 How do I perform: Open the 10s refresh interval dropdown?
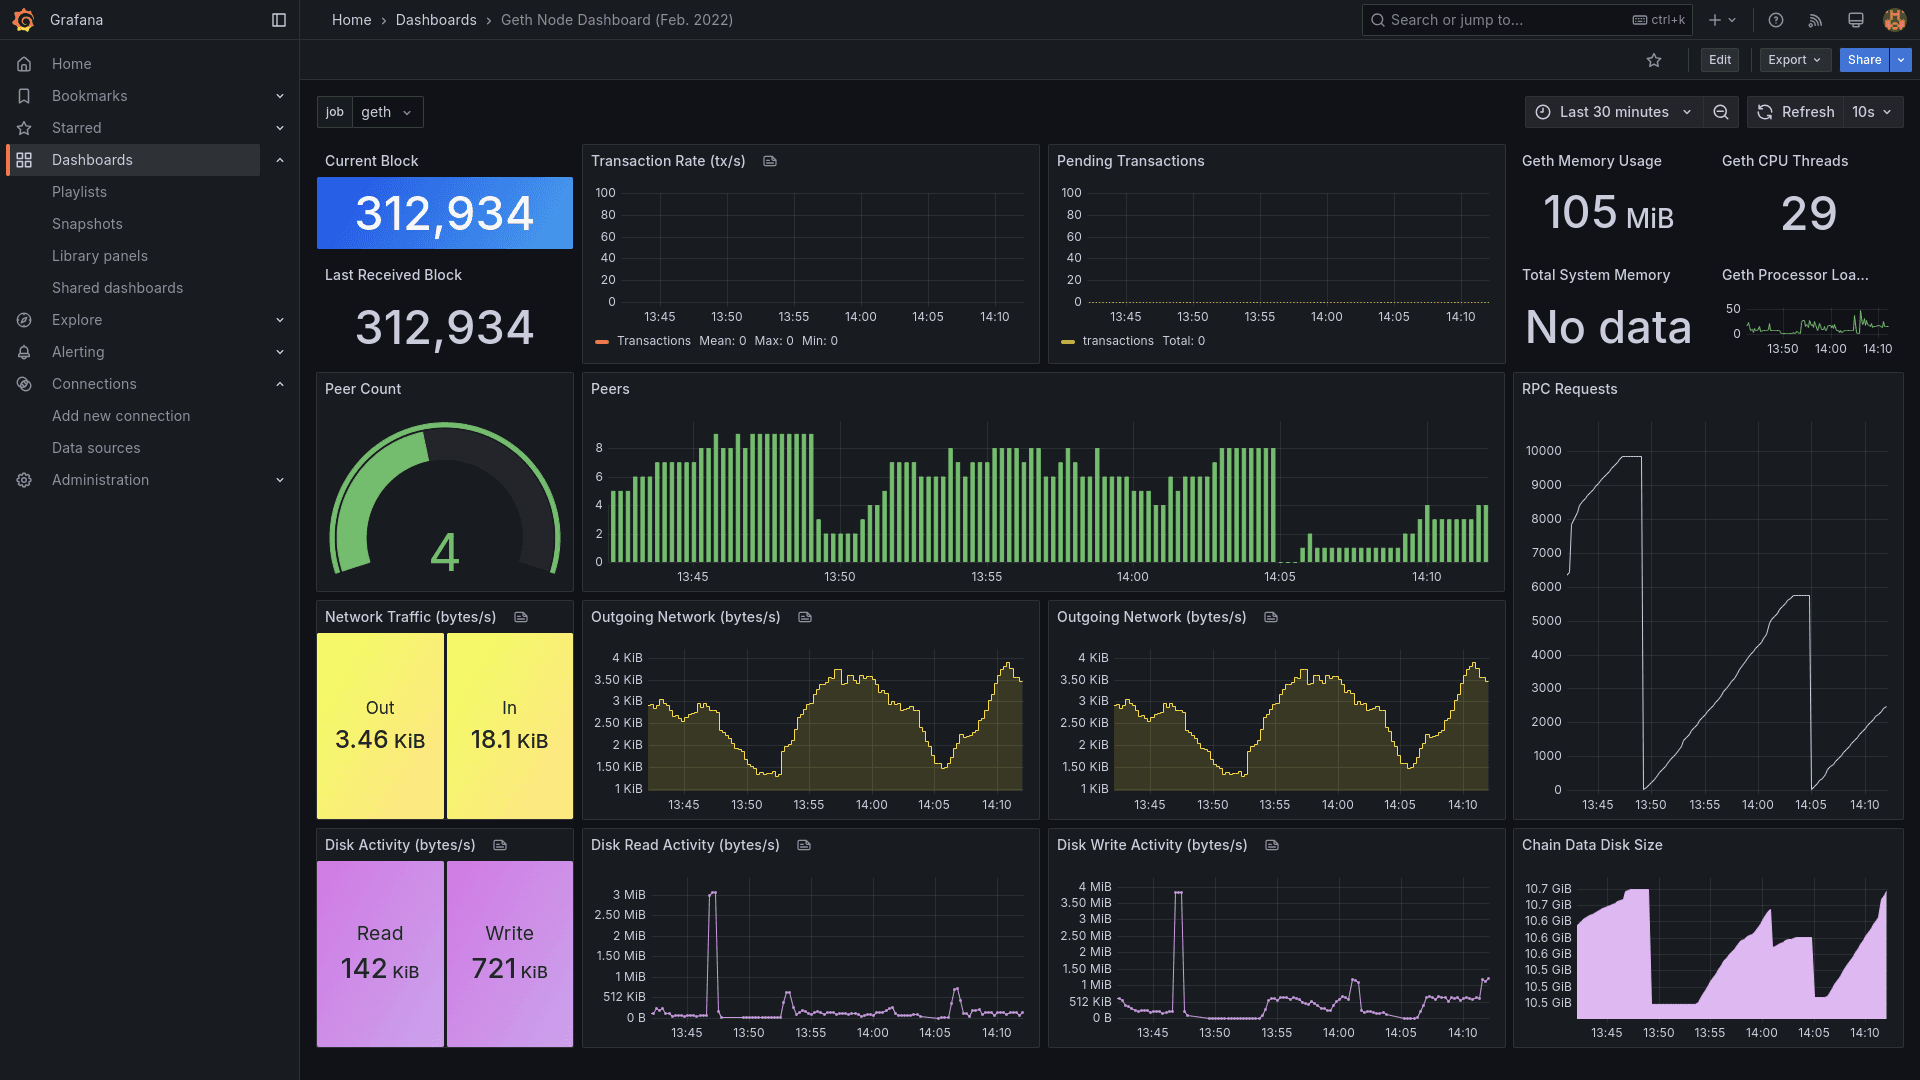coord(1871,112)
